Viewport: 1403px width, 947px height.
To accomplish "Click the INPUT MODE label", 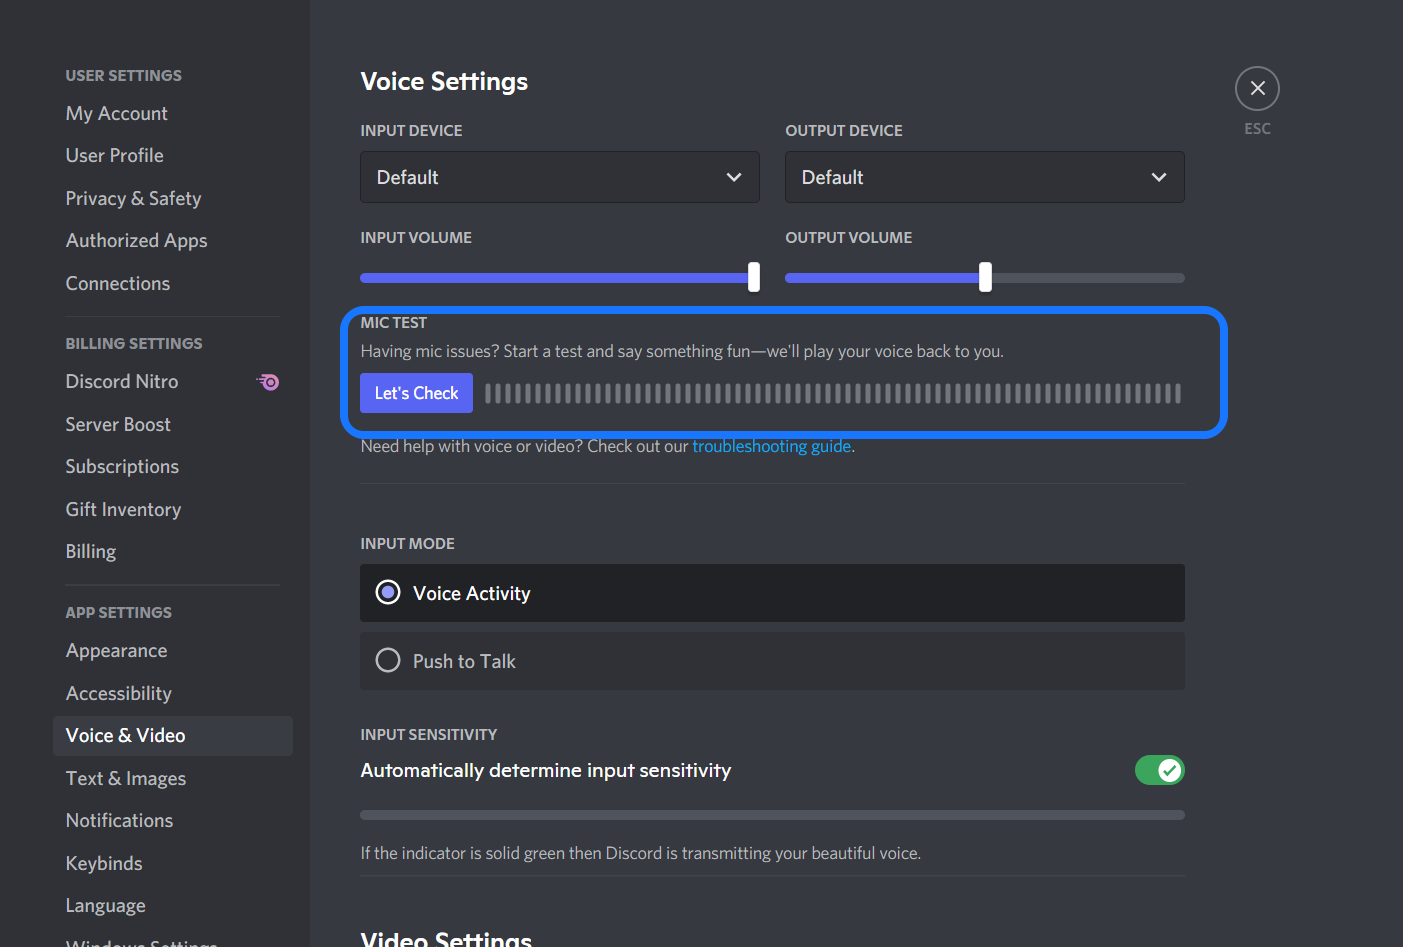I will point(408,543).
